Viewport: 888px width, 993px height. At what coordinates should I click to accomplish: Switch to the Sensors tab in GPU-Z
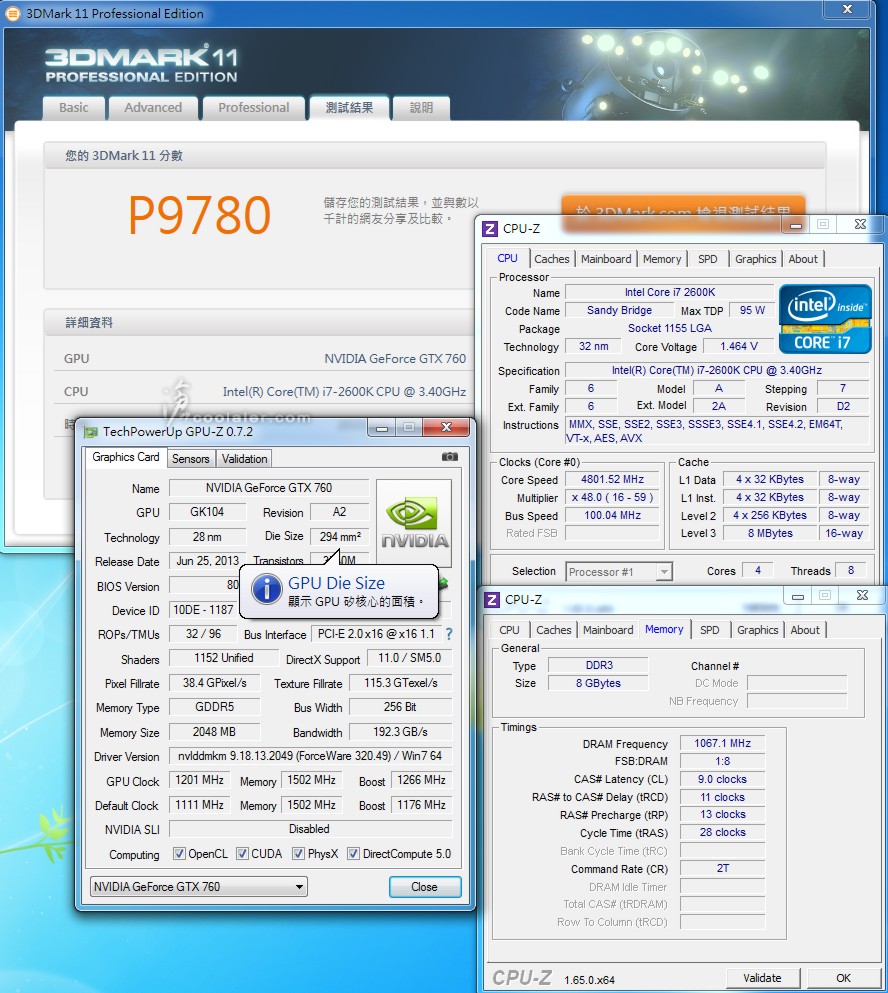tap(191, 459)
